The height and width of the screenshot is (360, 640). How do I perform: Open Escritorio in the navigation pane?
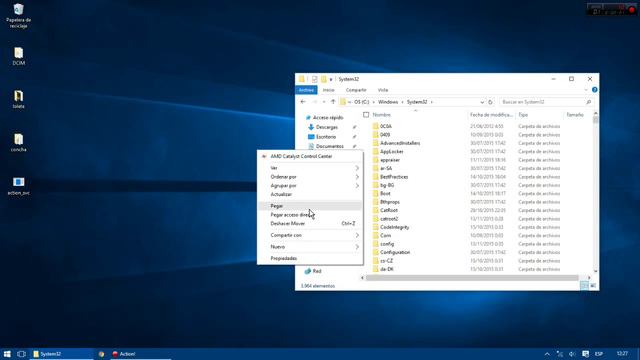coord(326,137)
